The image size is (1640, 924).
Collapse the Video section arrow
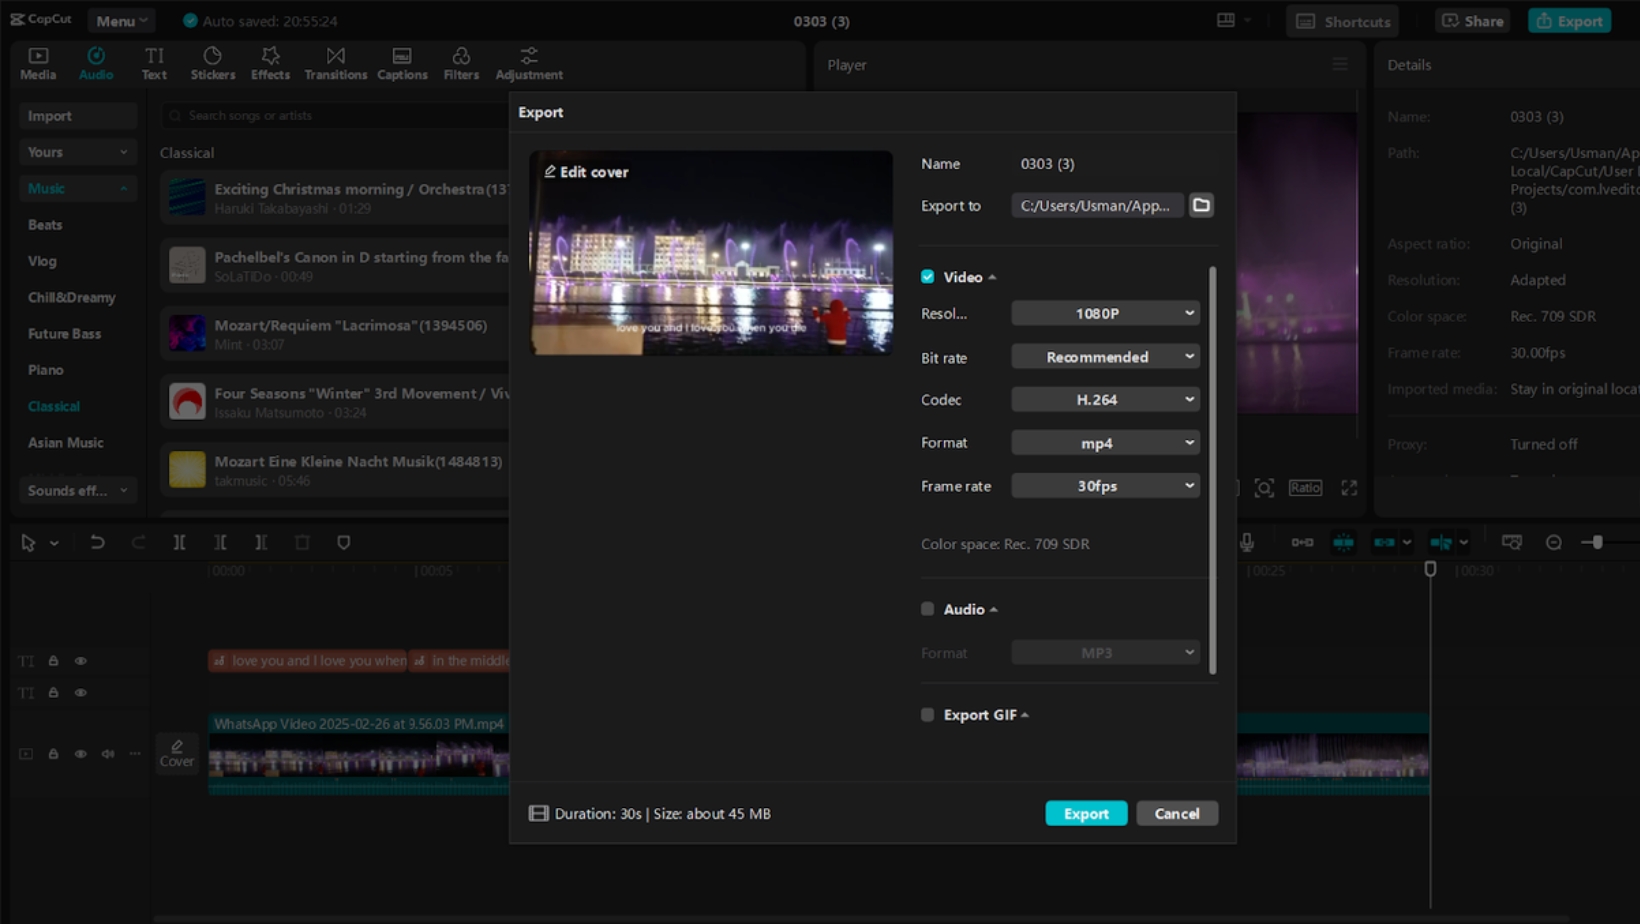point(992,277)
